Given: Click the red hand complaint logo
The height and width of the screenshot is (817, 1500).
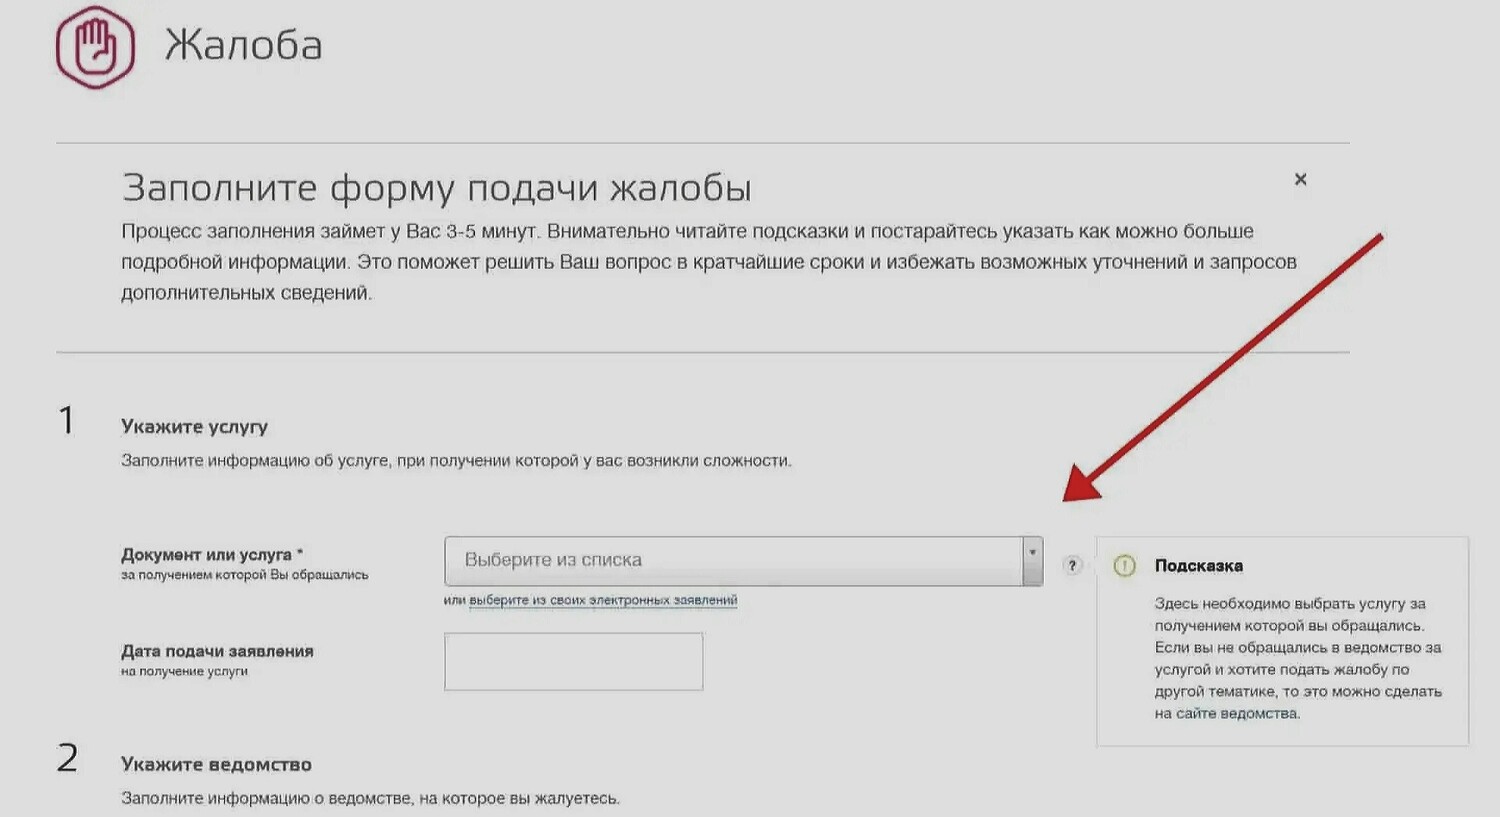Looking at the screenshot, I should pyautogui.click(x=95, y=48).
